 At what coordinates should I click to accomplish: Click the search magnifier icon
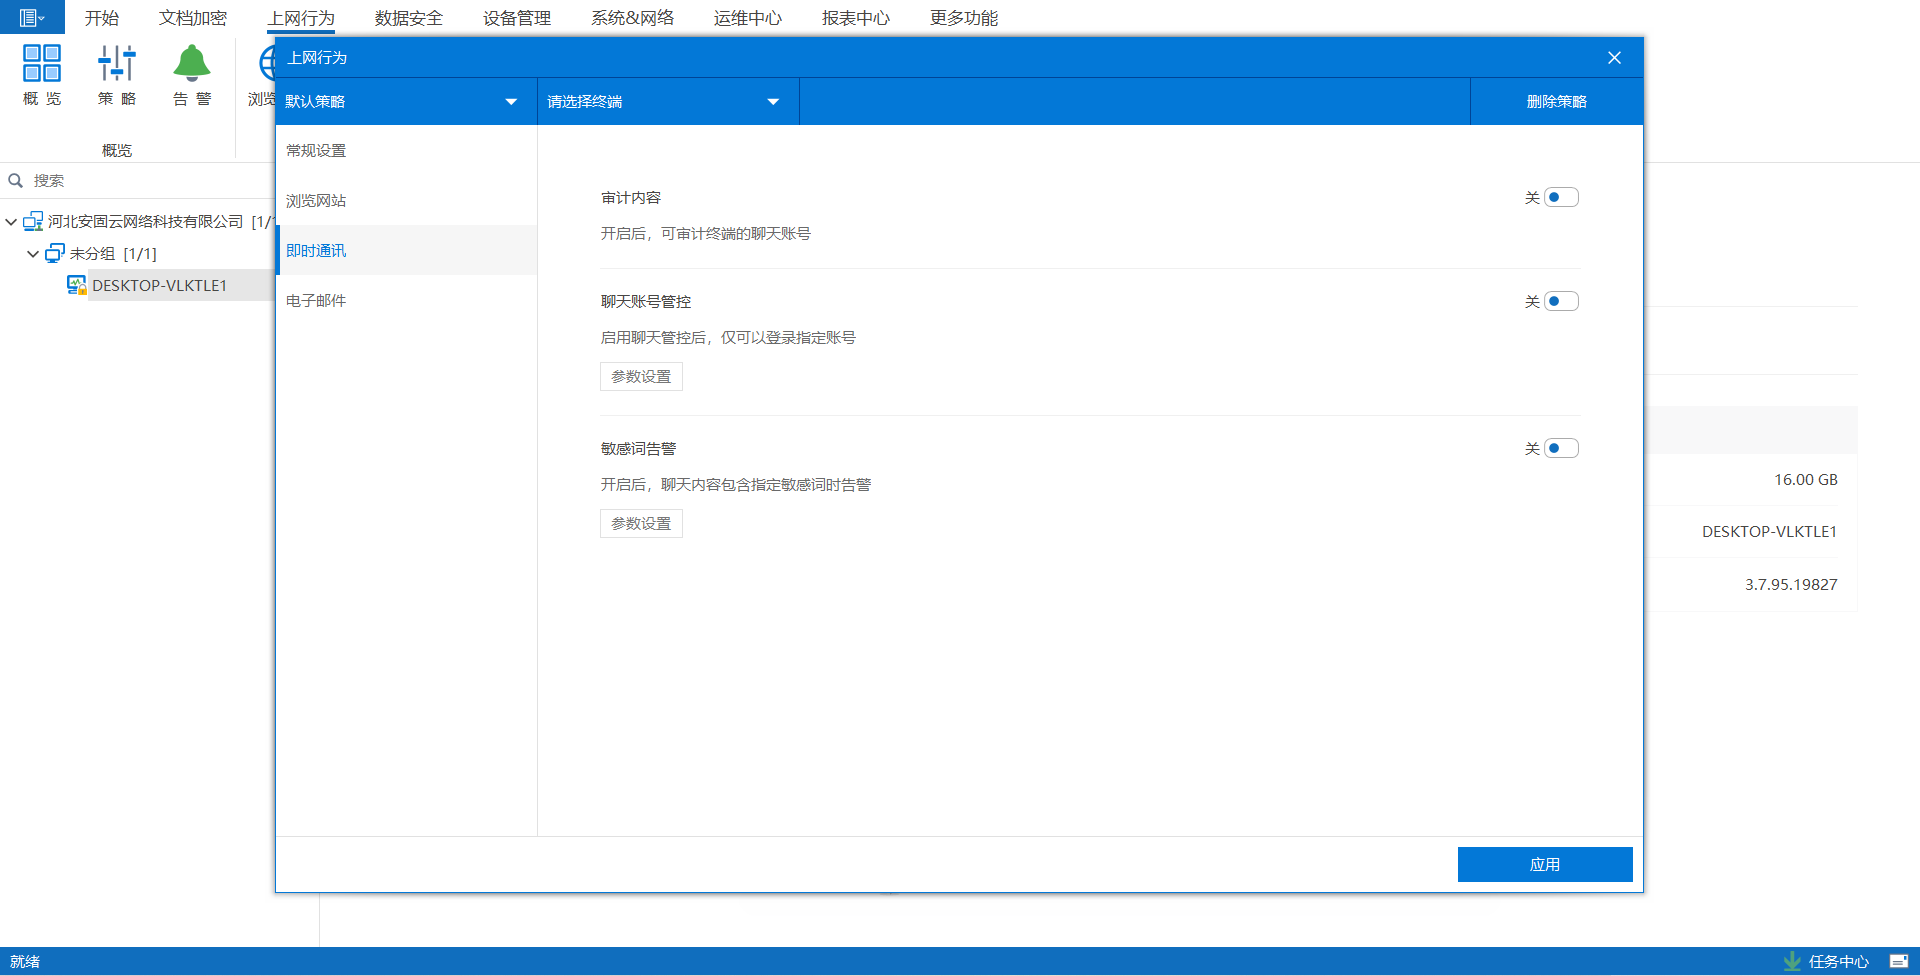pos(16,181)
